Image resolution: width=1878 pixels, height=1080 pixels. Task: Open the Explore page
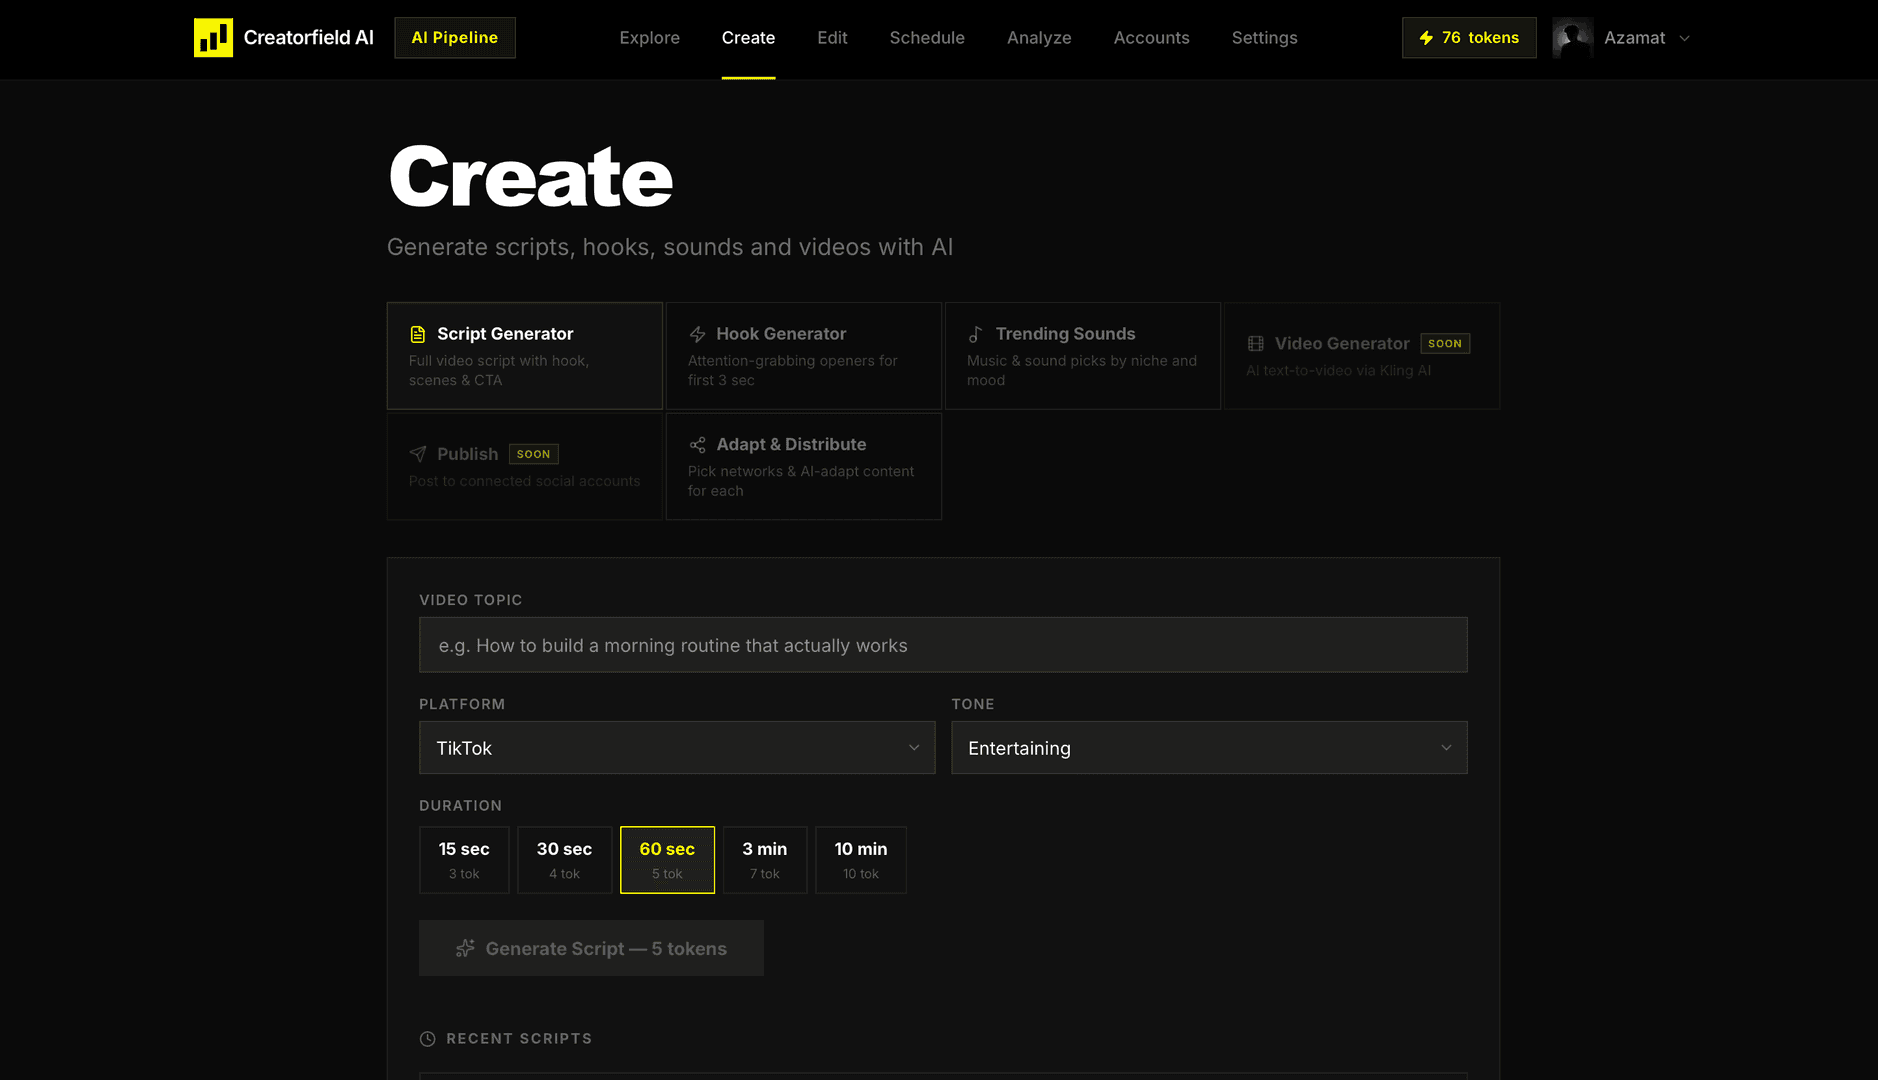click(x=649, y=38)
